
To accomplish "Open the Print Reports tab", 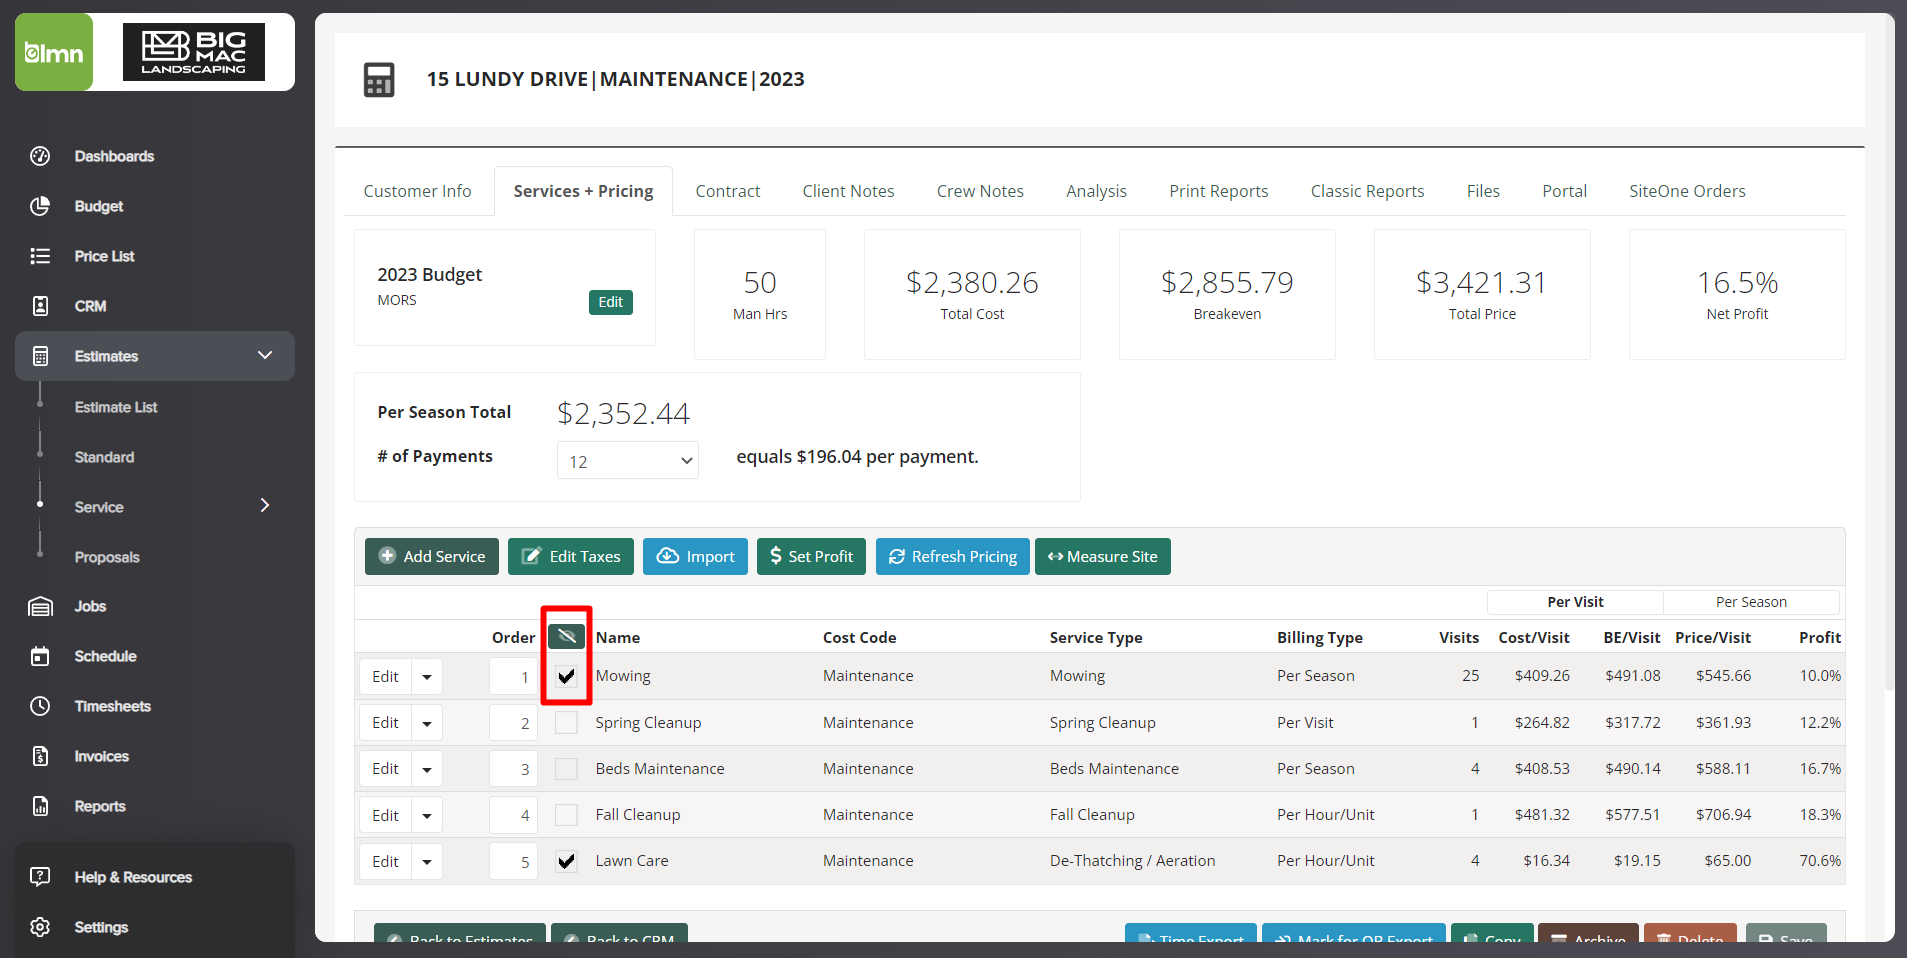I will point(1219,191).
